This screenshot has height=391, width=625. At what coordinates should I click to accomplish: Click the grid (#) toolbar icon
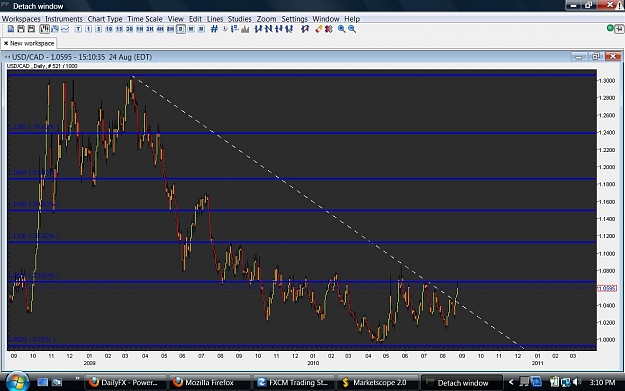[214, 29]
